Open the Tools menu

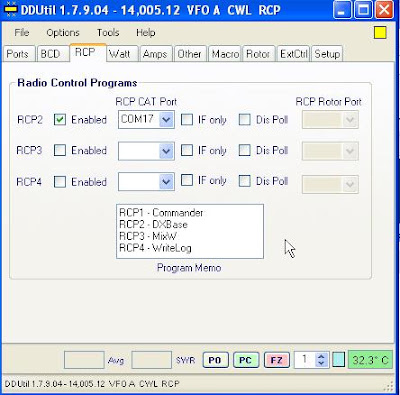(x=108, y=33)
